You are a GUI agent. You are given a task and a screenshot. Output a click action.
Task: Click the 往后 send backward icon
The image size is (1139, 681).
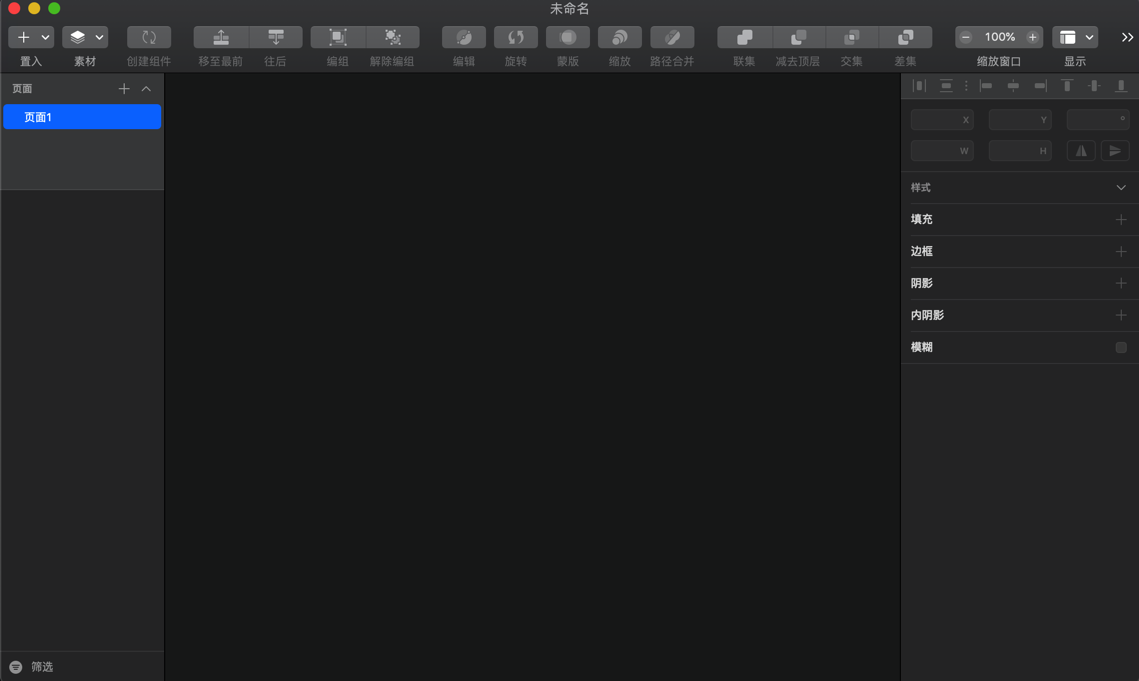pos(276,37)
